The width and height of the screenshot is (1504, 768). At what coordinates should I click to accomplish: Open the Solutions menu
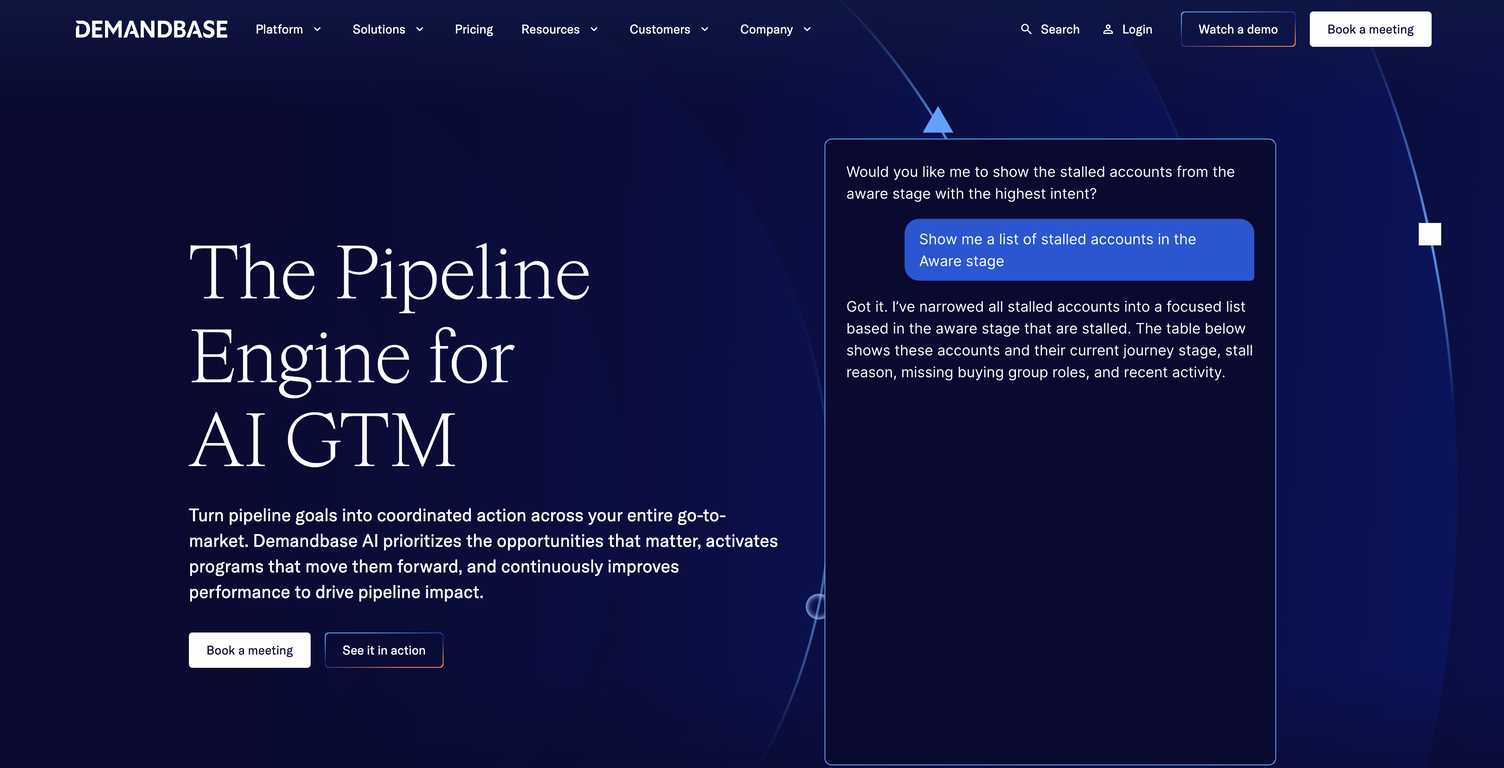click(379, 29)
